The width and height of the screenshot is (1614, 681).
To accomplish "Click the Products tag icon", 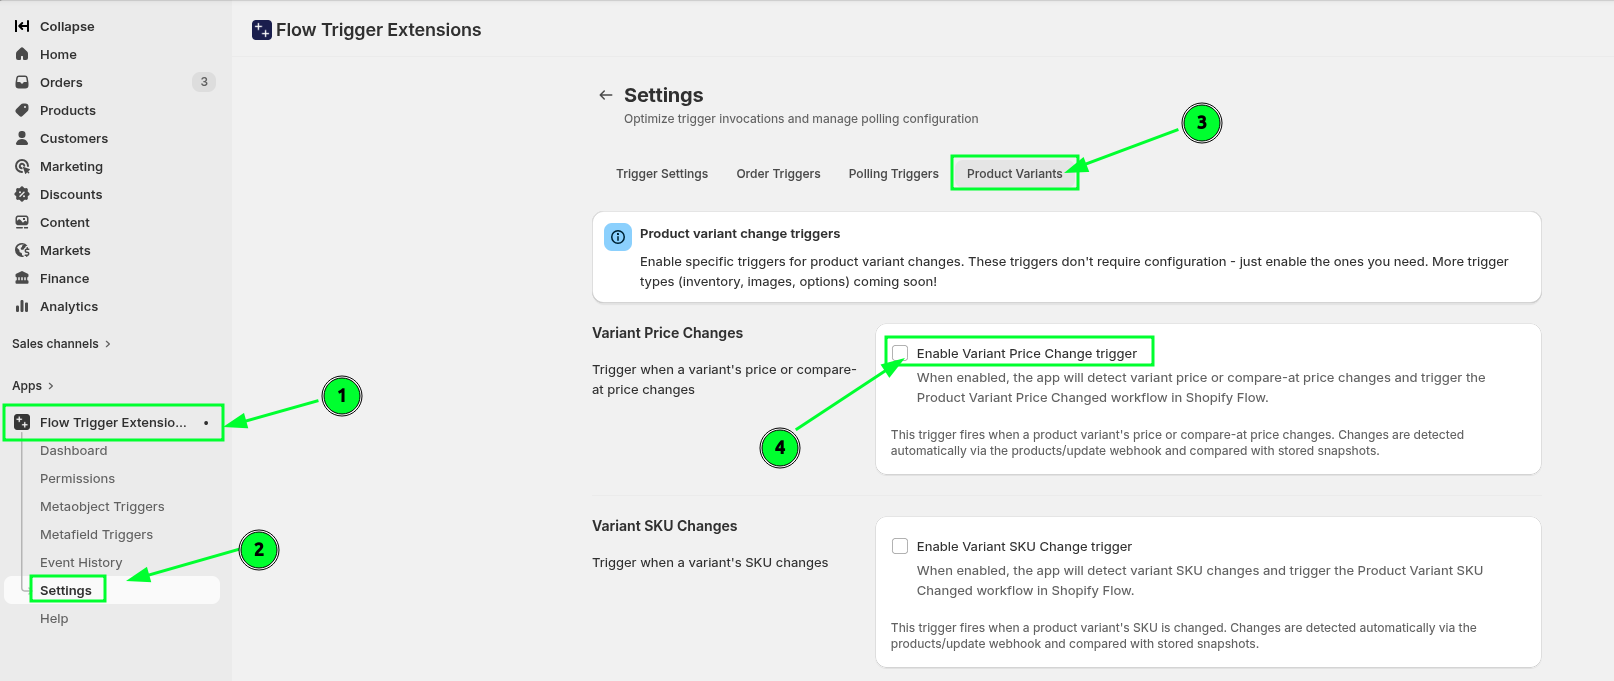I will 22,110.
